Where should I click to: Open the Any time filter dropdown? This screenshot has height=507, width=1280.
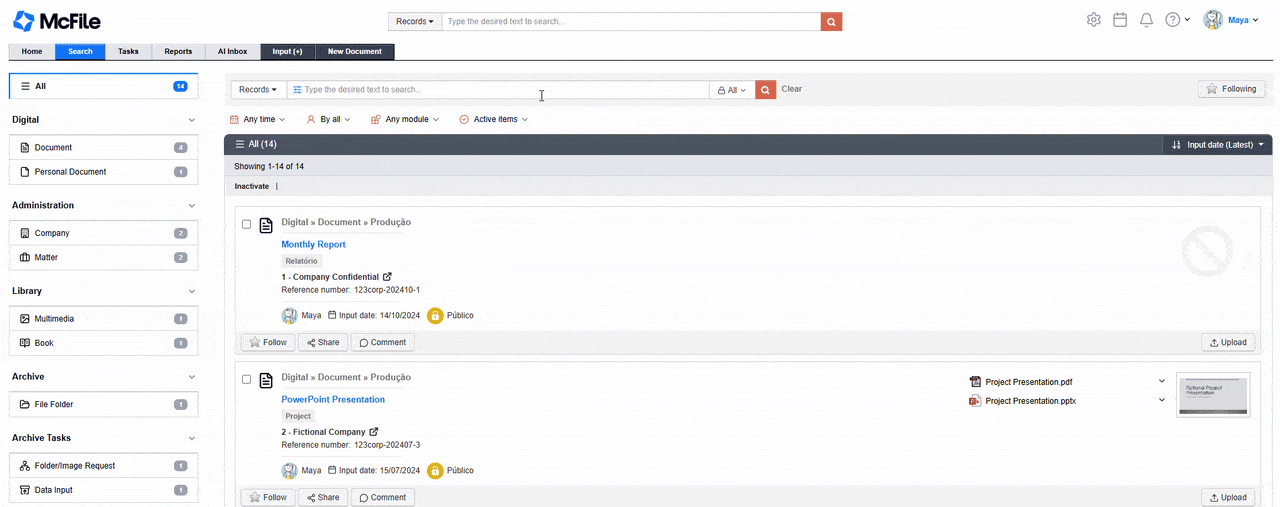click(x=258, y=119)
